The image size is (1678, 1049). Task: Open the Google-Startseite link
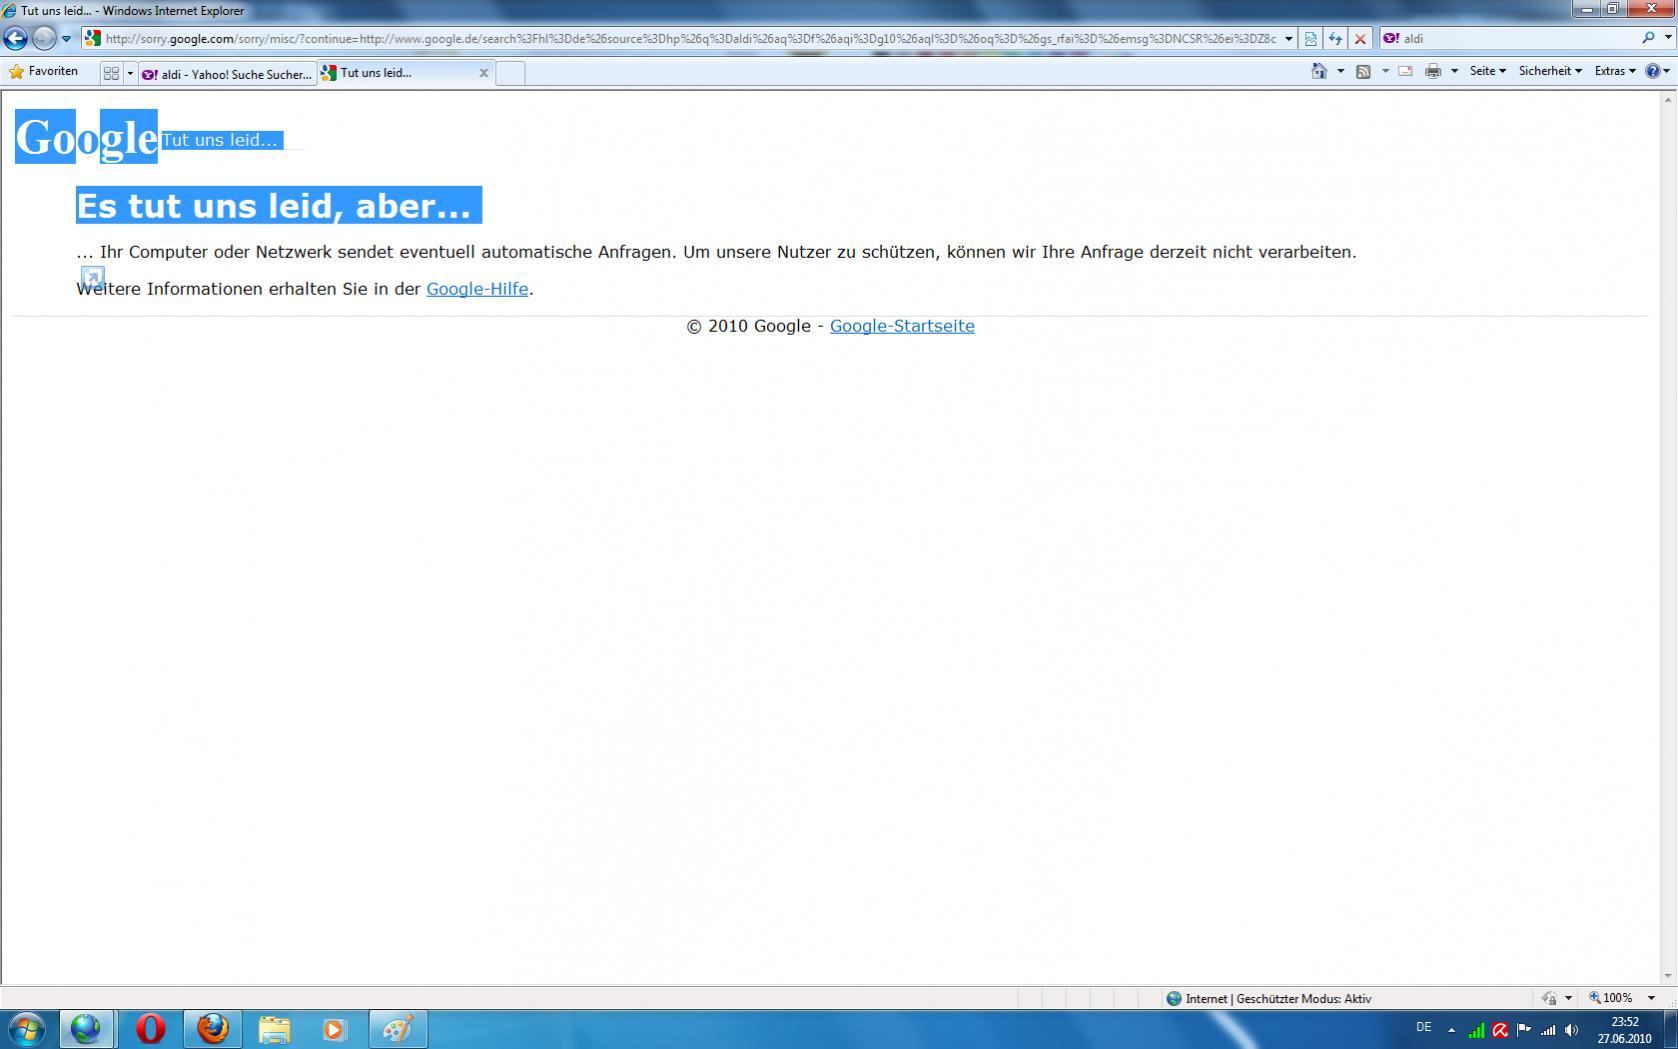[902, 326]
